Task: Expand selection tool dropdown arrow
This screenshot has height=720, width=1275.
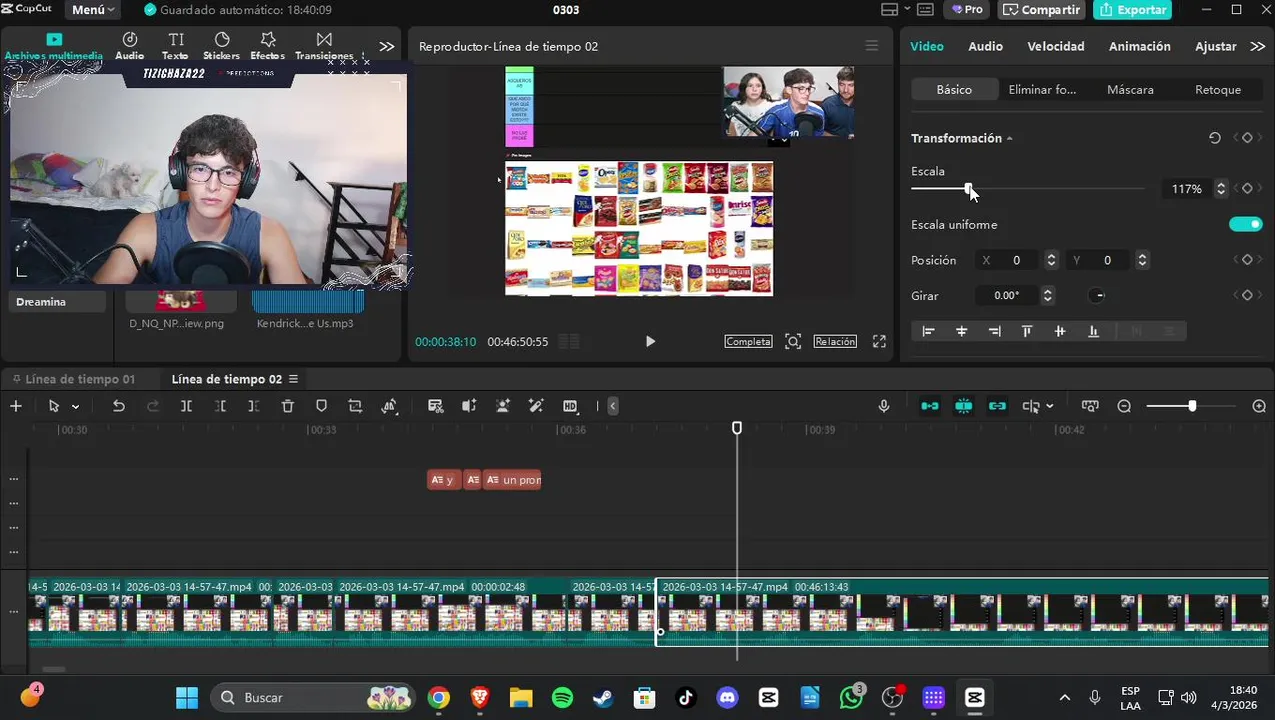Action: [75, 406]
